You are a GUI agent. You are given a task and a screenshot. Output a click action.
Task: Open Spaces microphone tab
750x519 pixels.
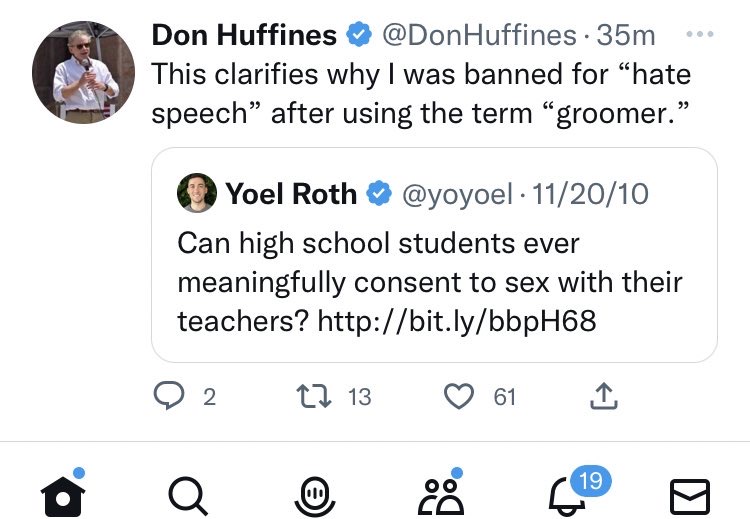point(313,495)
